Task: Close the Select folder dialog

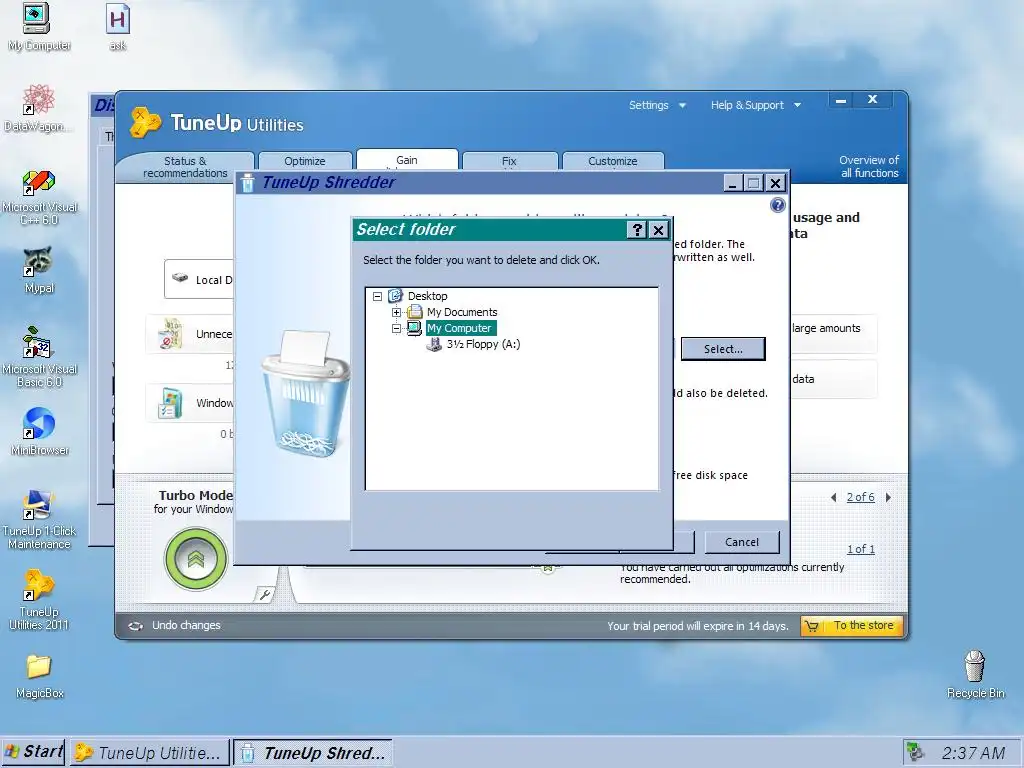Action: coord(658,230)
